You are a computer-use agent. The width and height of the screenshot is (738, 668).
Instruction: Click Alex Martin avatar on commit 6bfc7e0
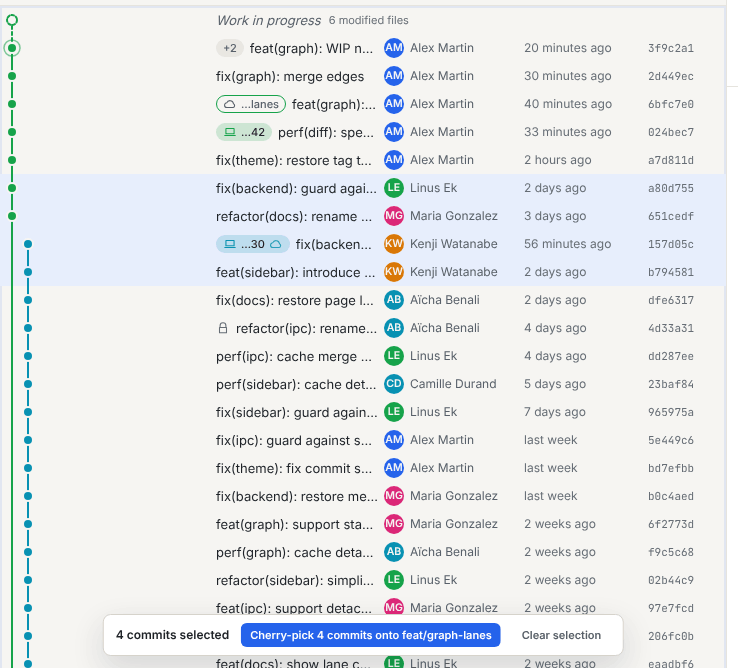pos(394,104)
